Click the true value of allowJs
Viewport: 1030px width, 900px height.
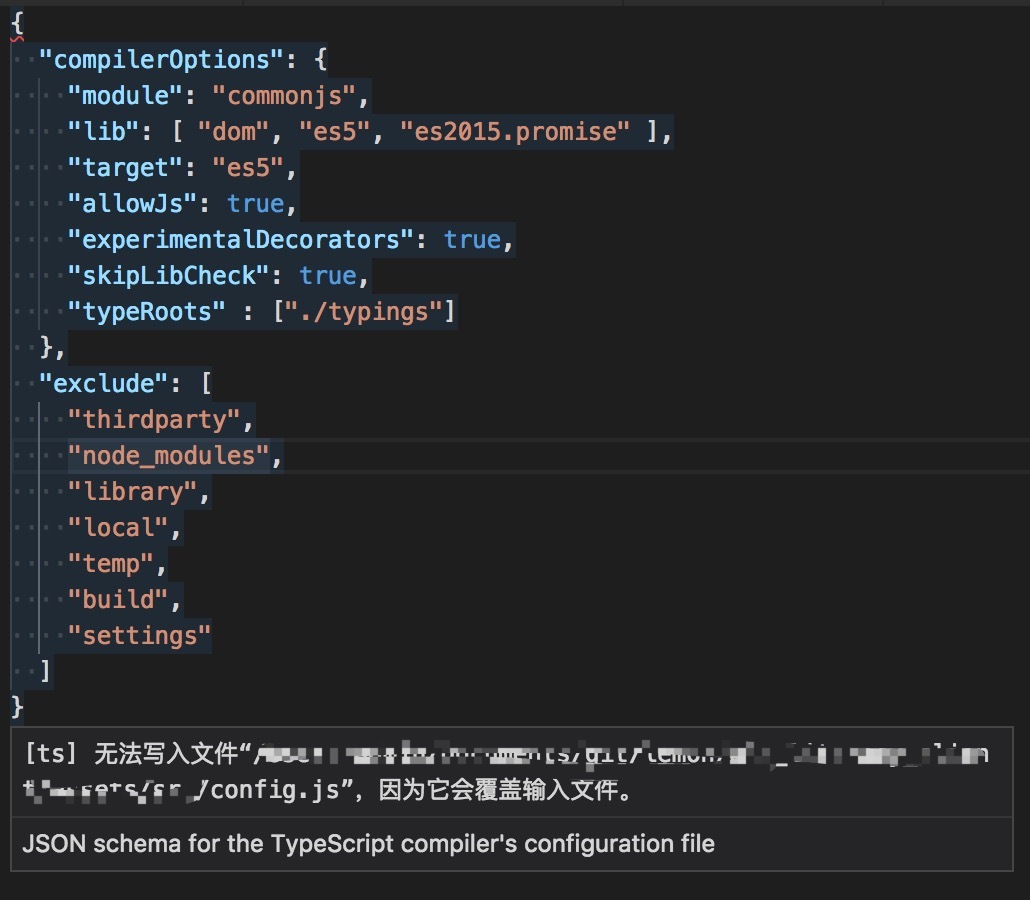click(x=255, y=204)
